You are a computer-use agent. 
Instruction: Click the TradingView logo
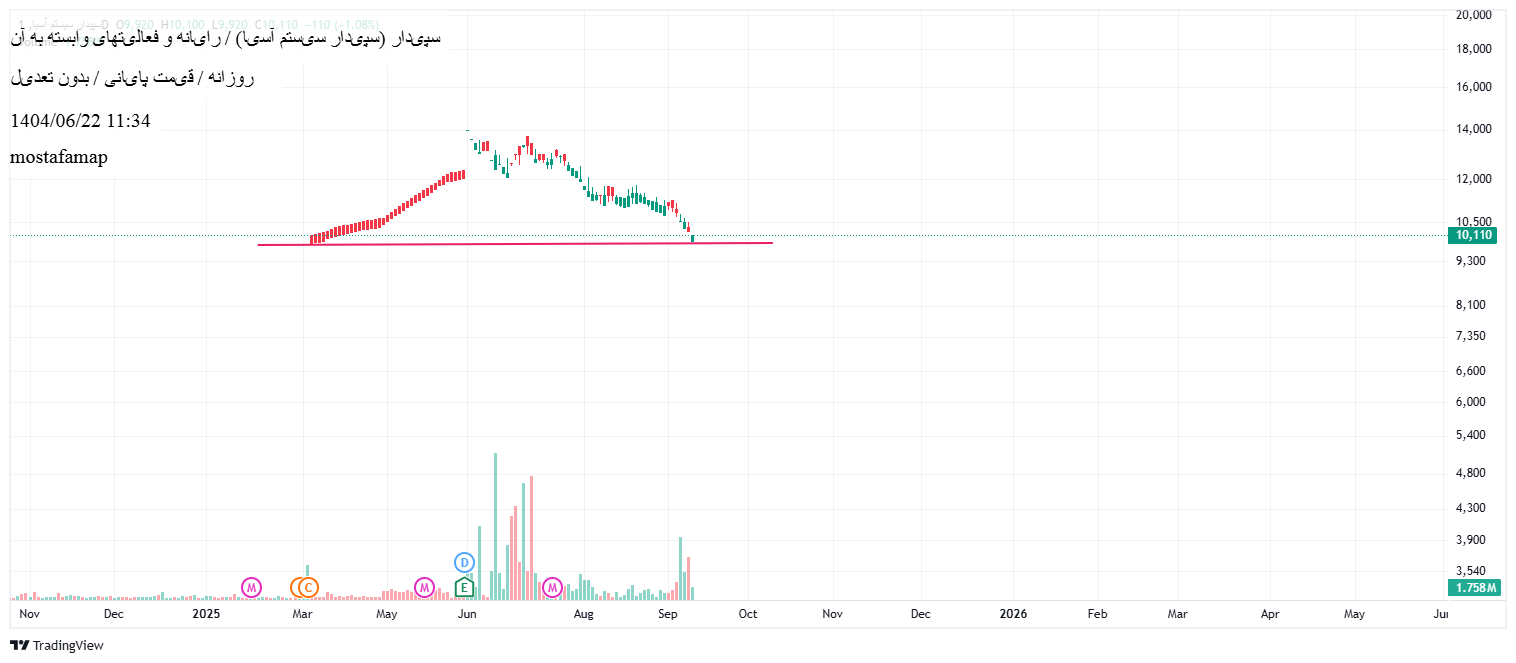57,645
